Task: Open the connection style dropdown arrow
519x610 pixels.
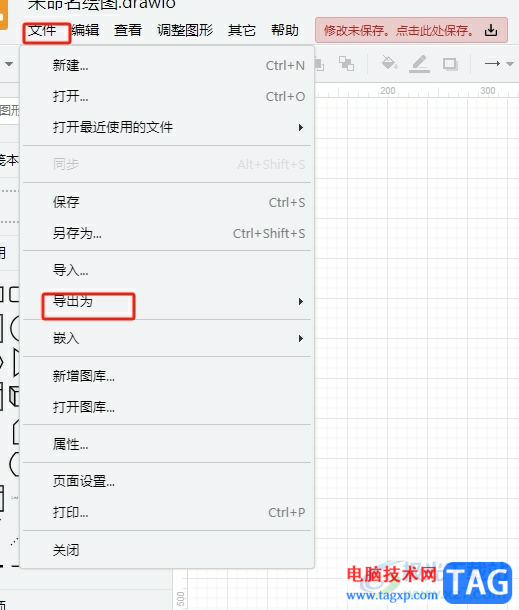Action: [510, 63]
